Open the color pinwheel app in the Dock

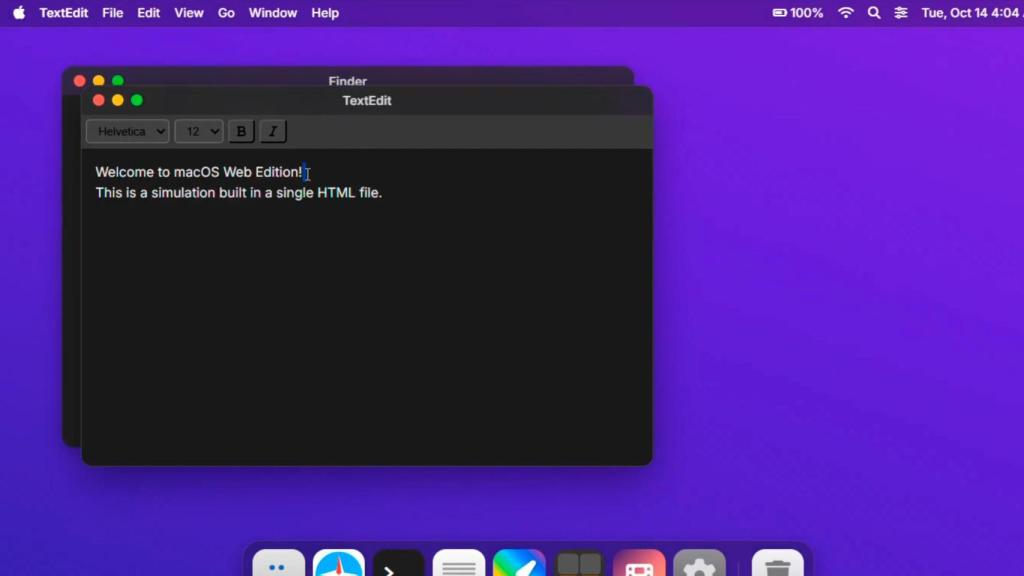coord(519,563)
